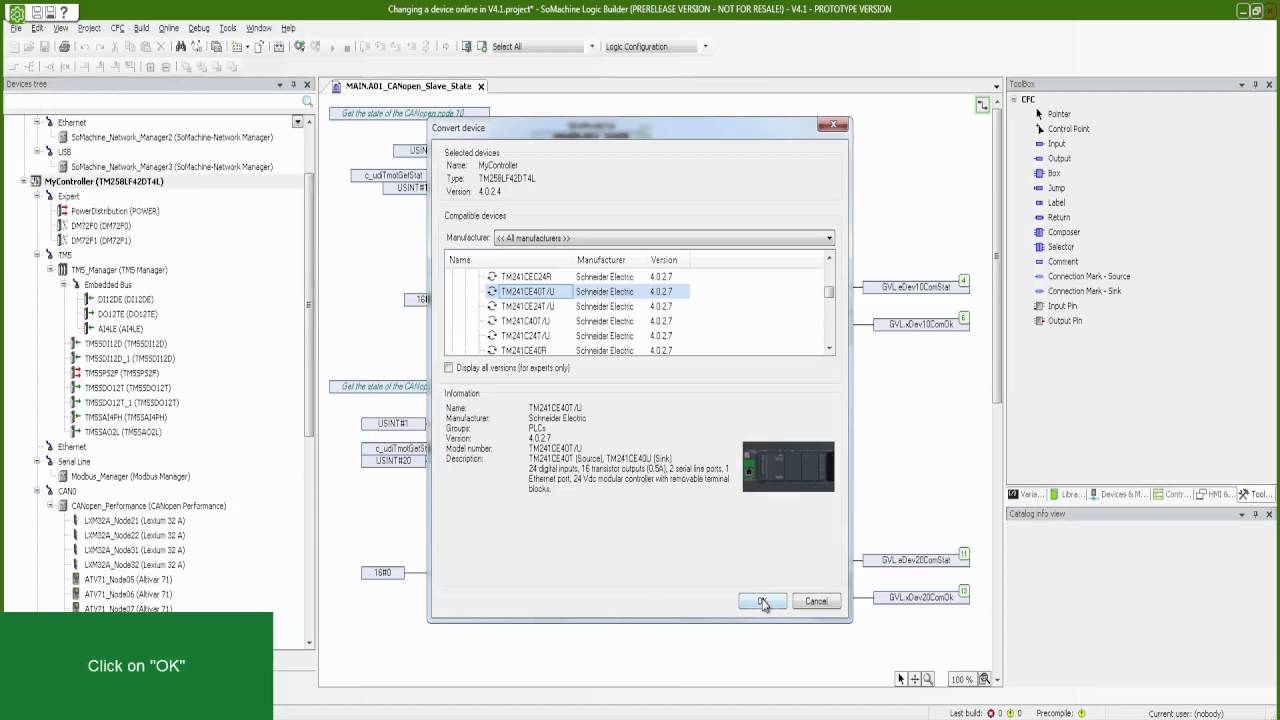Click the Find binoculars toolbar icon
Image resolution: width=1280 pixels, height=720 pixels.
180,47
